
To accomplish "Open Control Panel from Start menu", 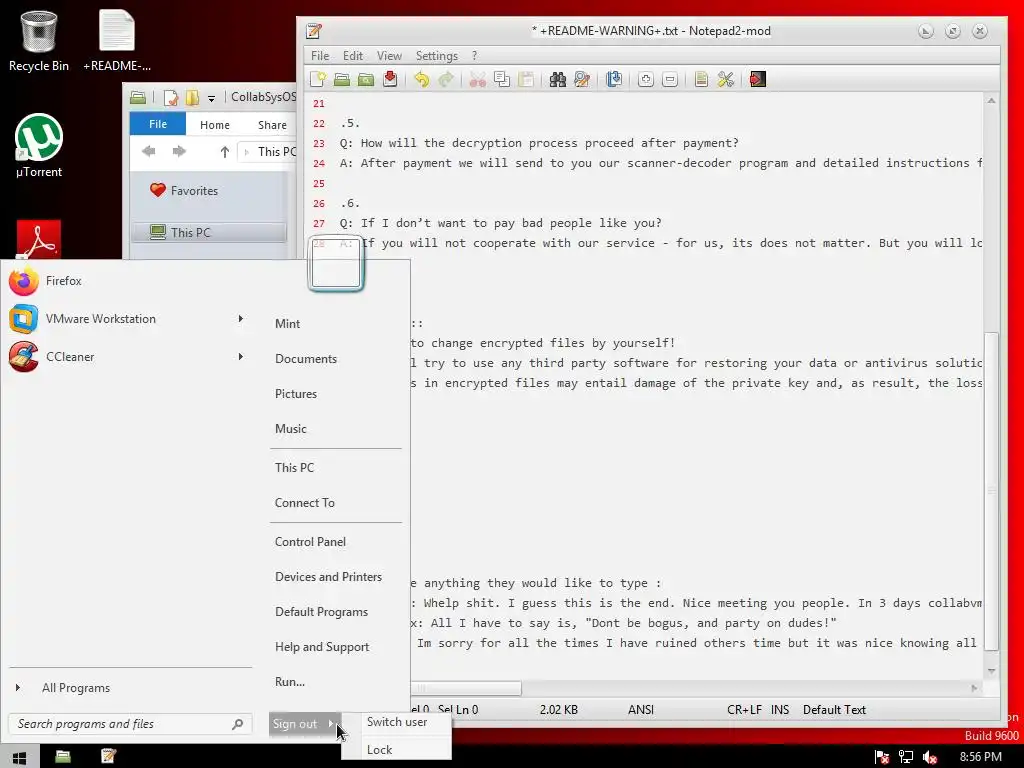I will click(x=310, y=542).
